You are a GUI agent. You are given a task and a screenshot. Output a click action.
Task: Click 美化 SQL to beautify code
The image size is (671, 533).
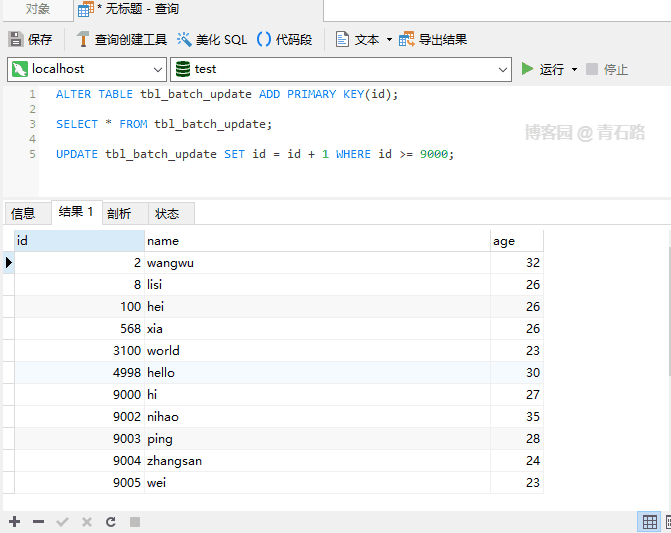pos(212,40)
